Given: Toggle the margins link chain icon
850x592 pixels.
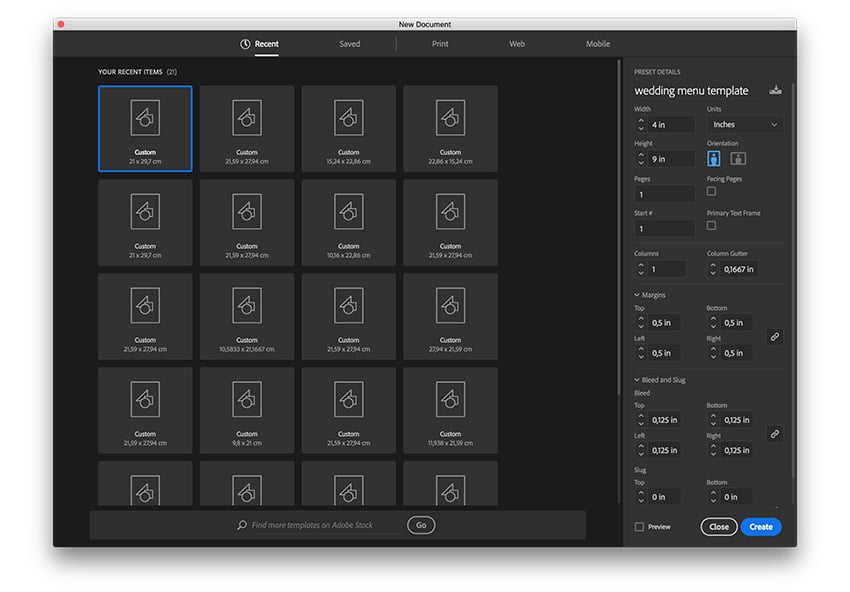Looking at the screenshot, I should pos(775,337).
